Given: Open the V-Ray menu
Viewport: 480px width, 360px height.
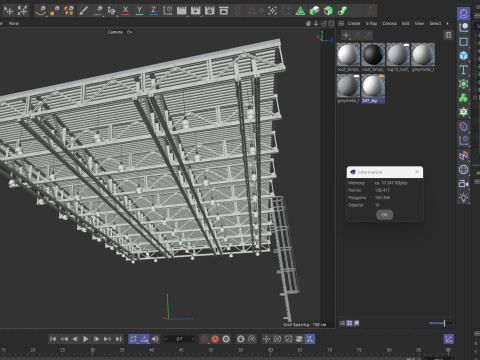Looking at the screenshot, I should [x=371, y=23].
